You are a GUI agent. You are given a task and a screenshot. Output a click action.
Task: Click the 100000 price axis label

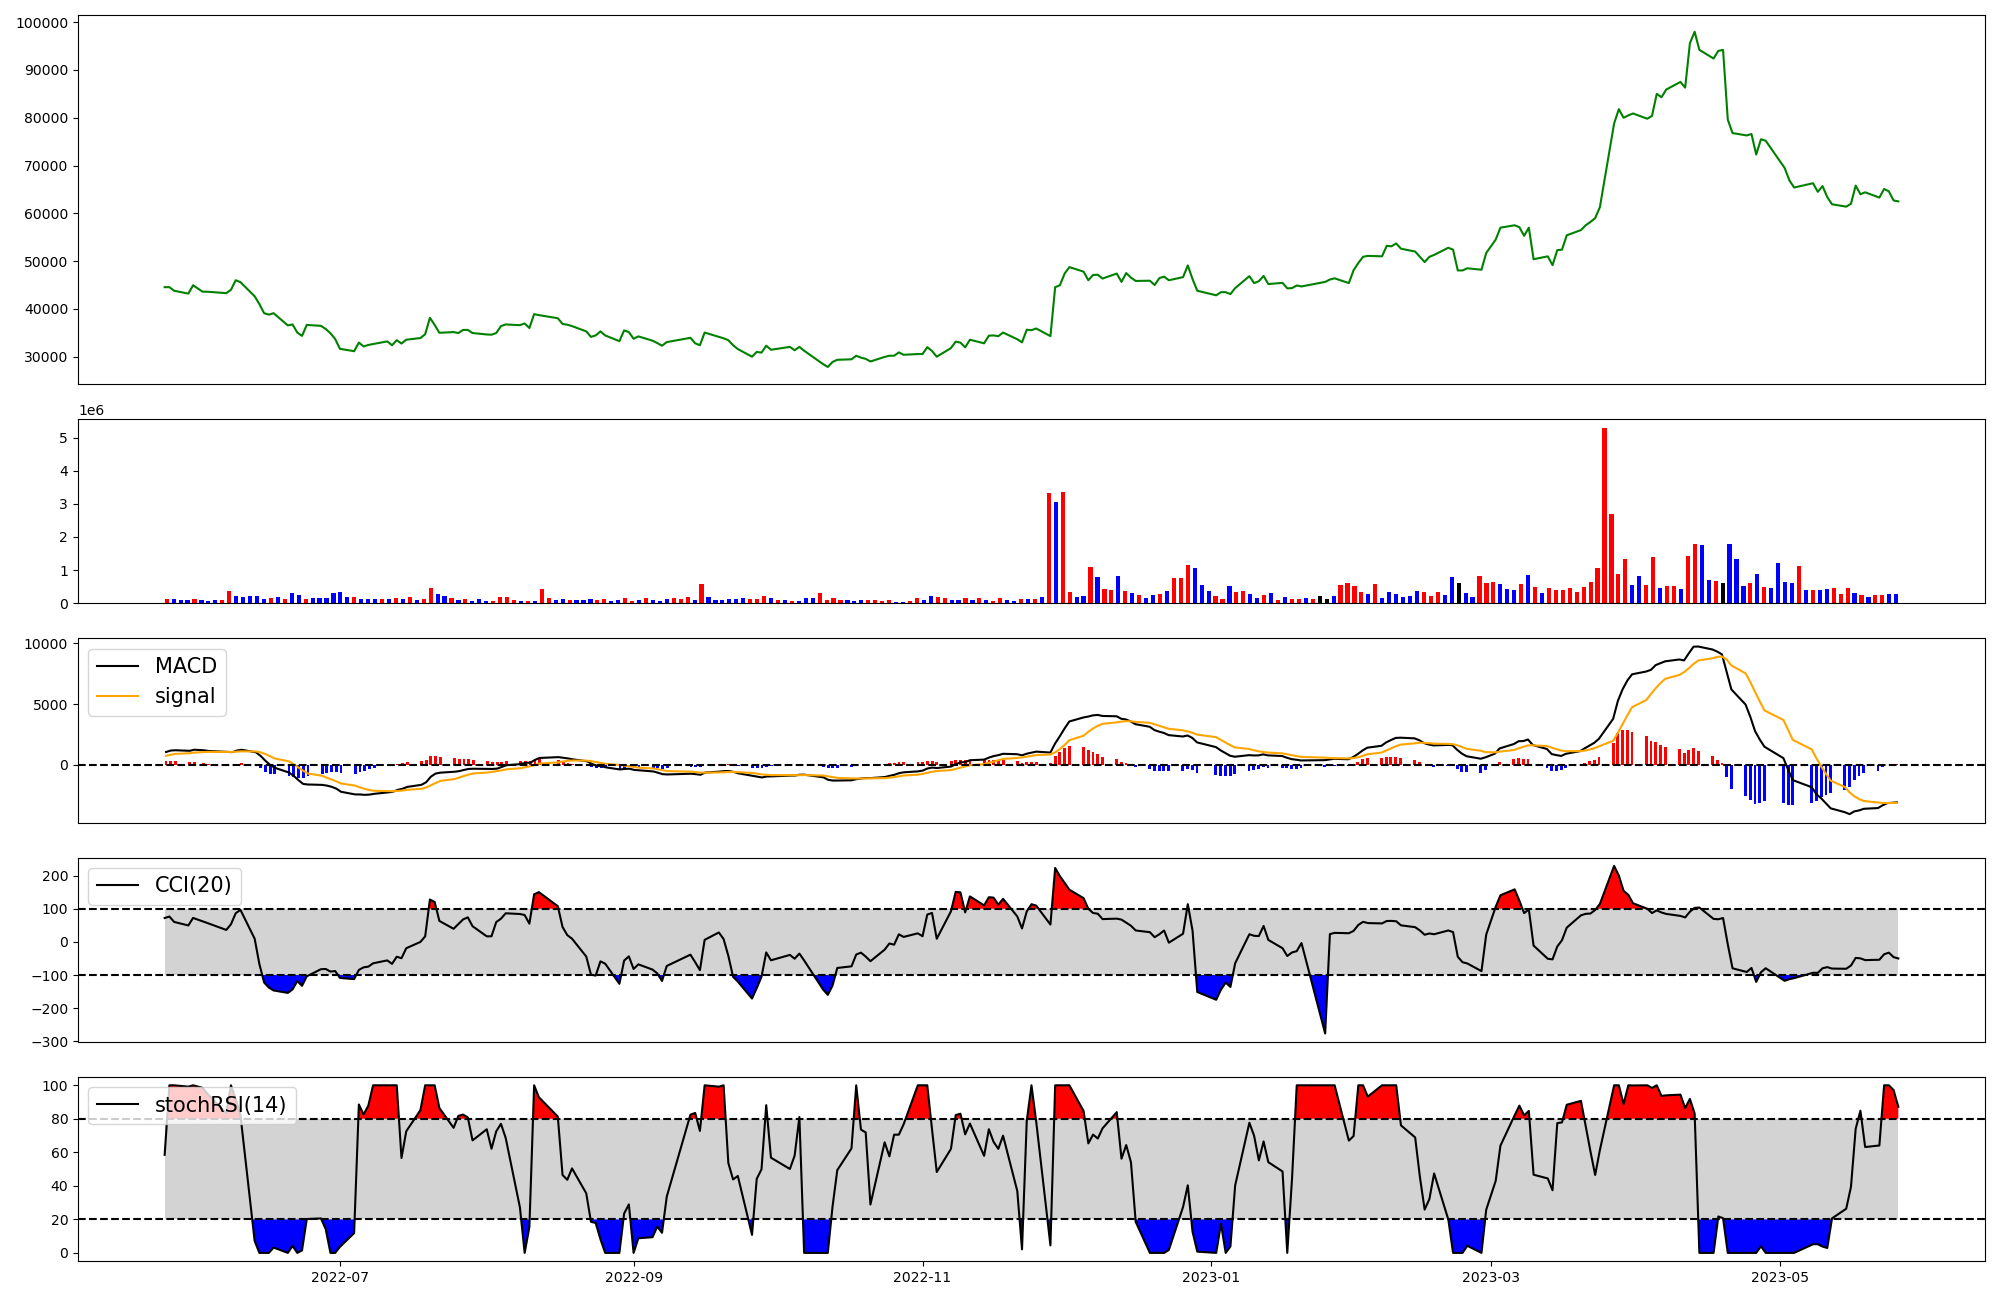pos(42,23)
